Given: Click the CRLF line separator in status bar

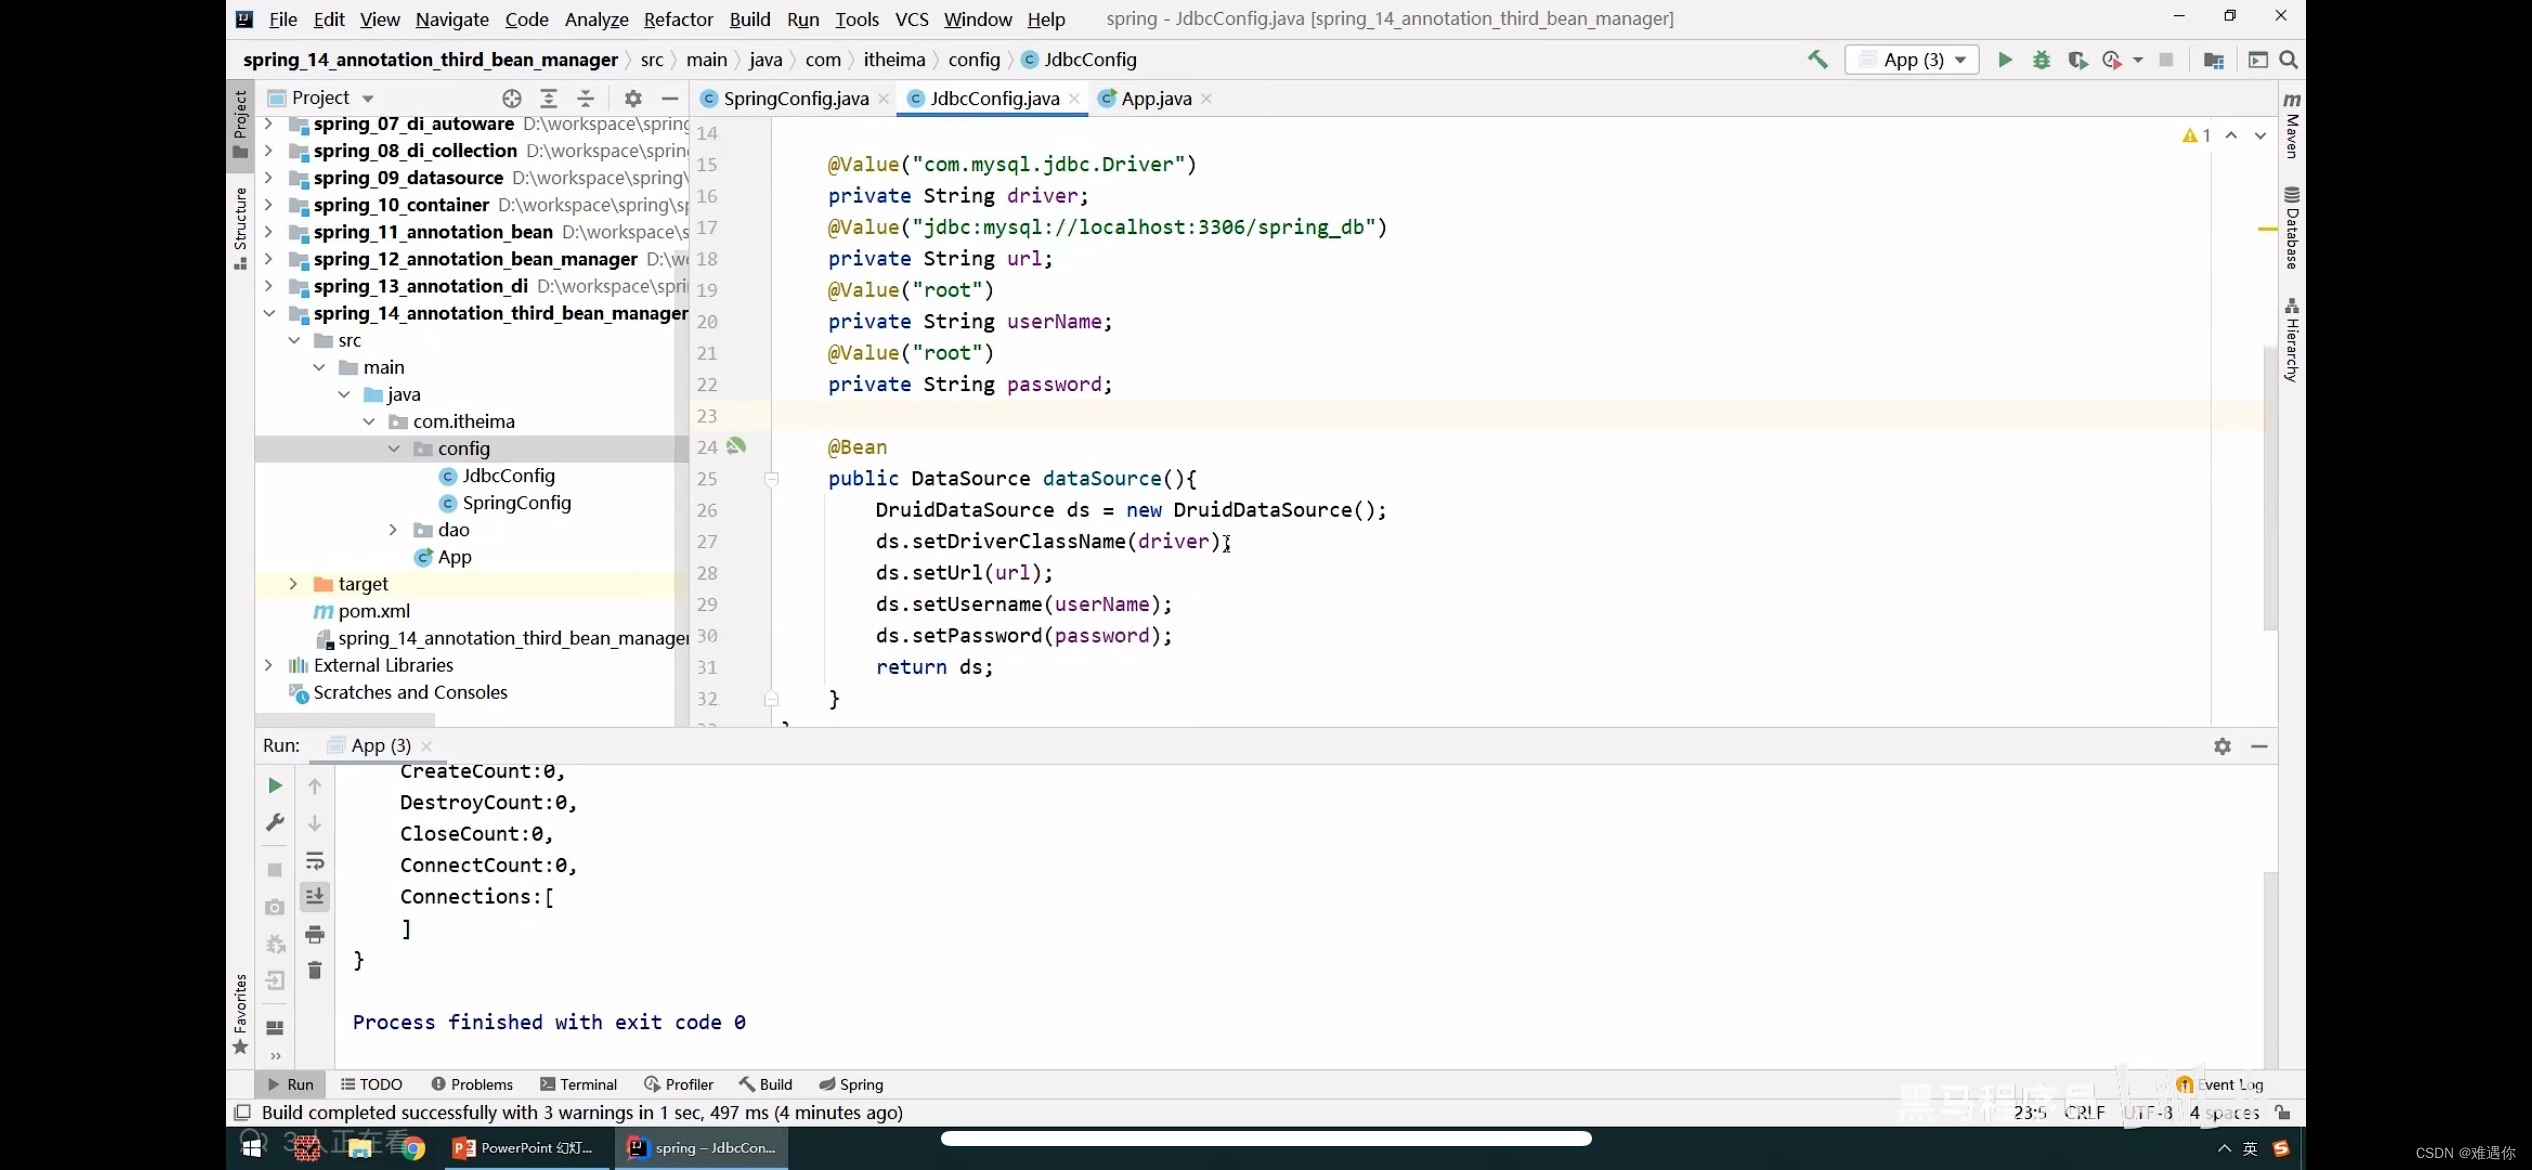Looking at the screenshot, I should pyautogui.click(x=2085, y=1112).
